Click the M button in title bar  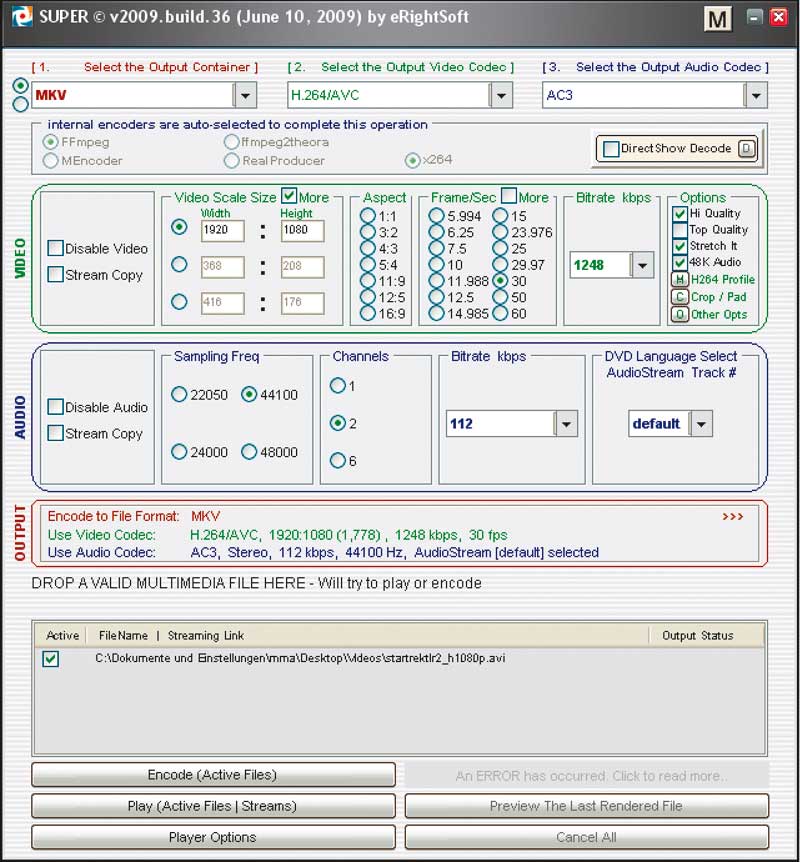point(717,19)
